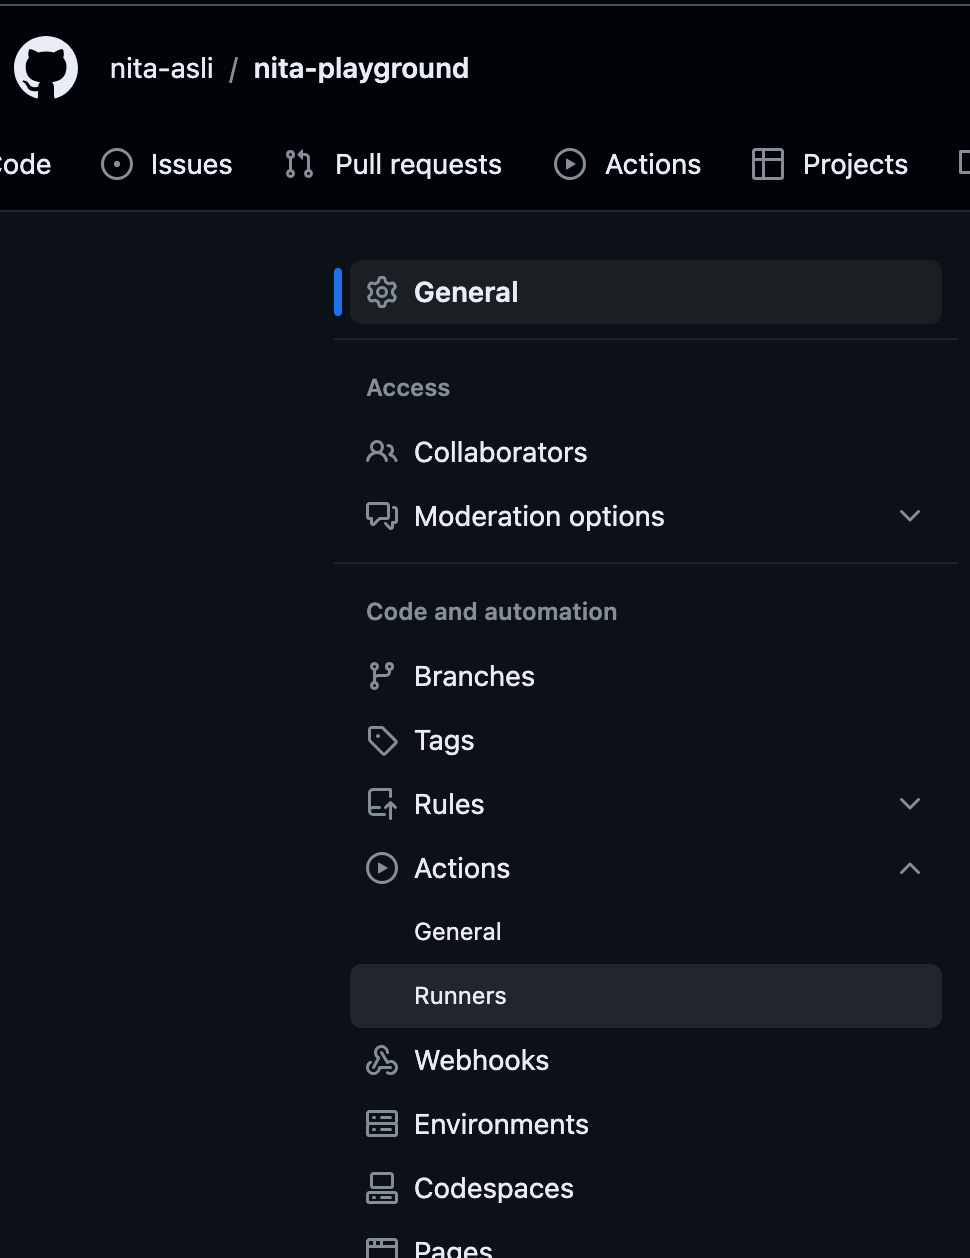Click the gear icon beside General
The image size is (970, 1258).
pos(382,291)
